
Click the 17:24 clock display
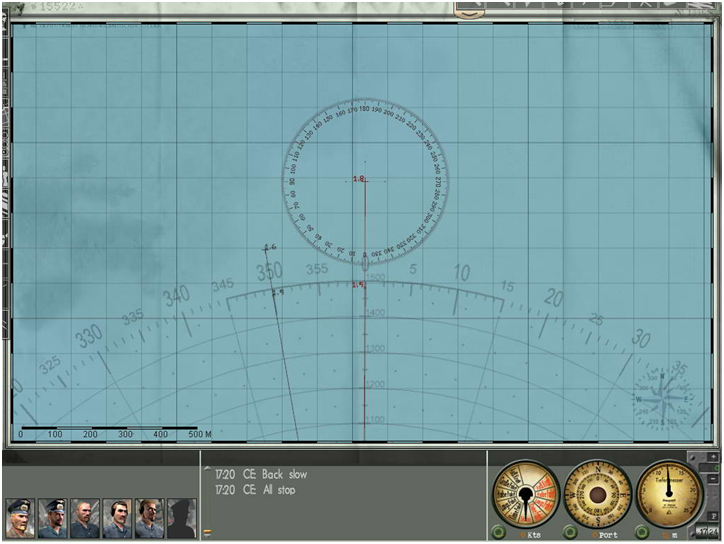[x=708, y=532]
